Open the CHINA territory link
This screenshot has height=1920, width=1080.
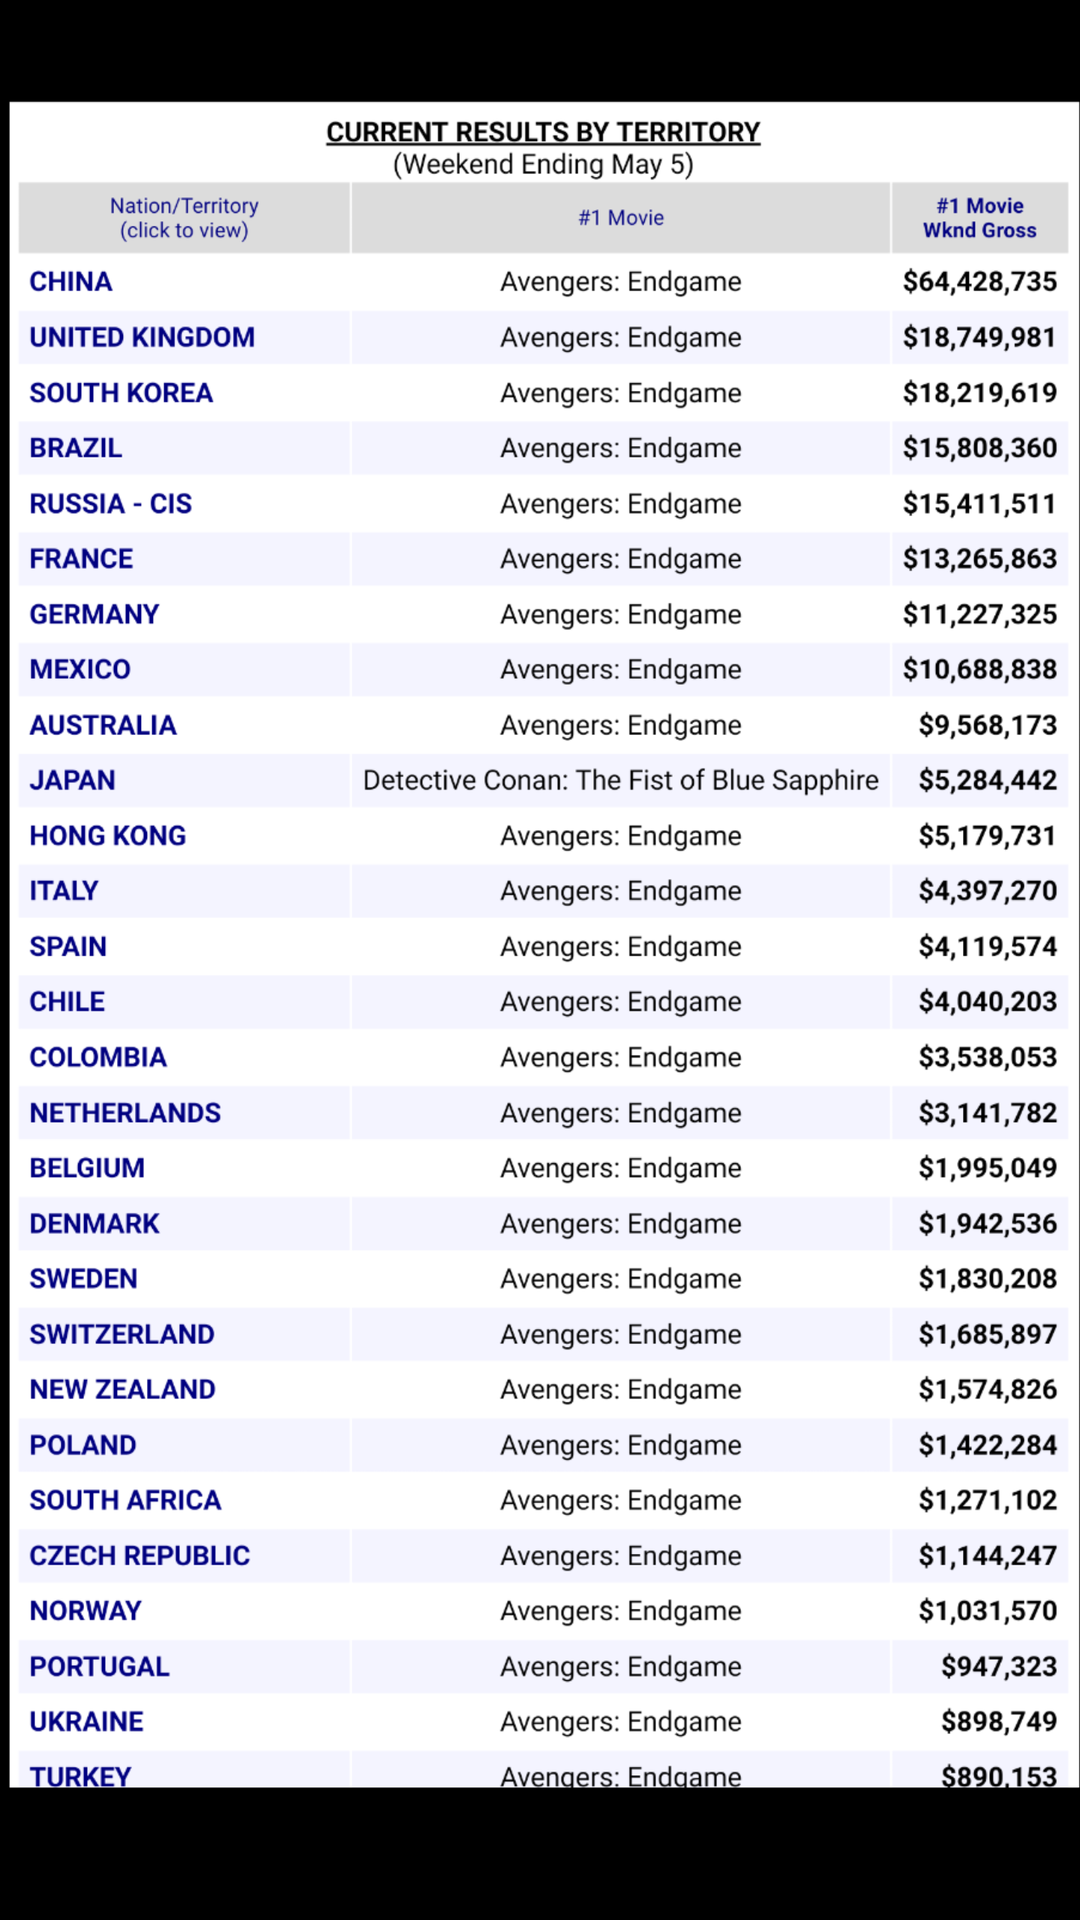(x=71, y=282)
